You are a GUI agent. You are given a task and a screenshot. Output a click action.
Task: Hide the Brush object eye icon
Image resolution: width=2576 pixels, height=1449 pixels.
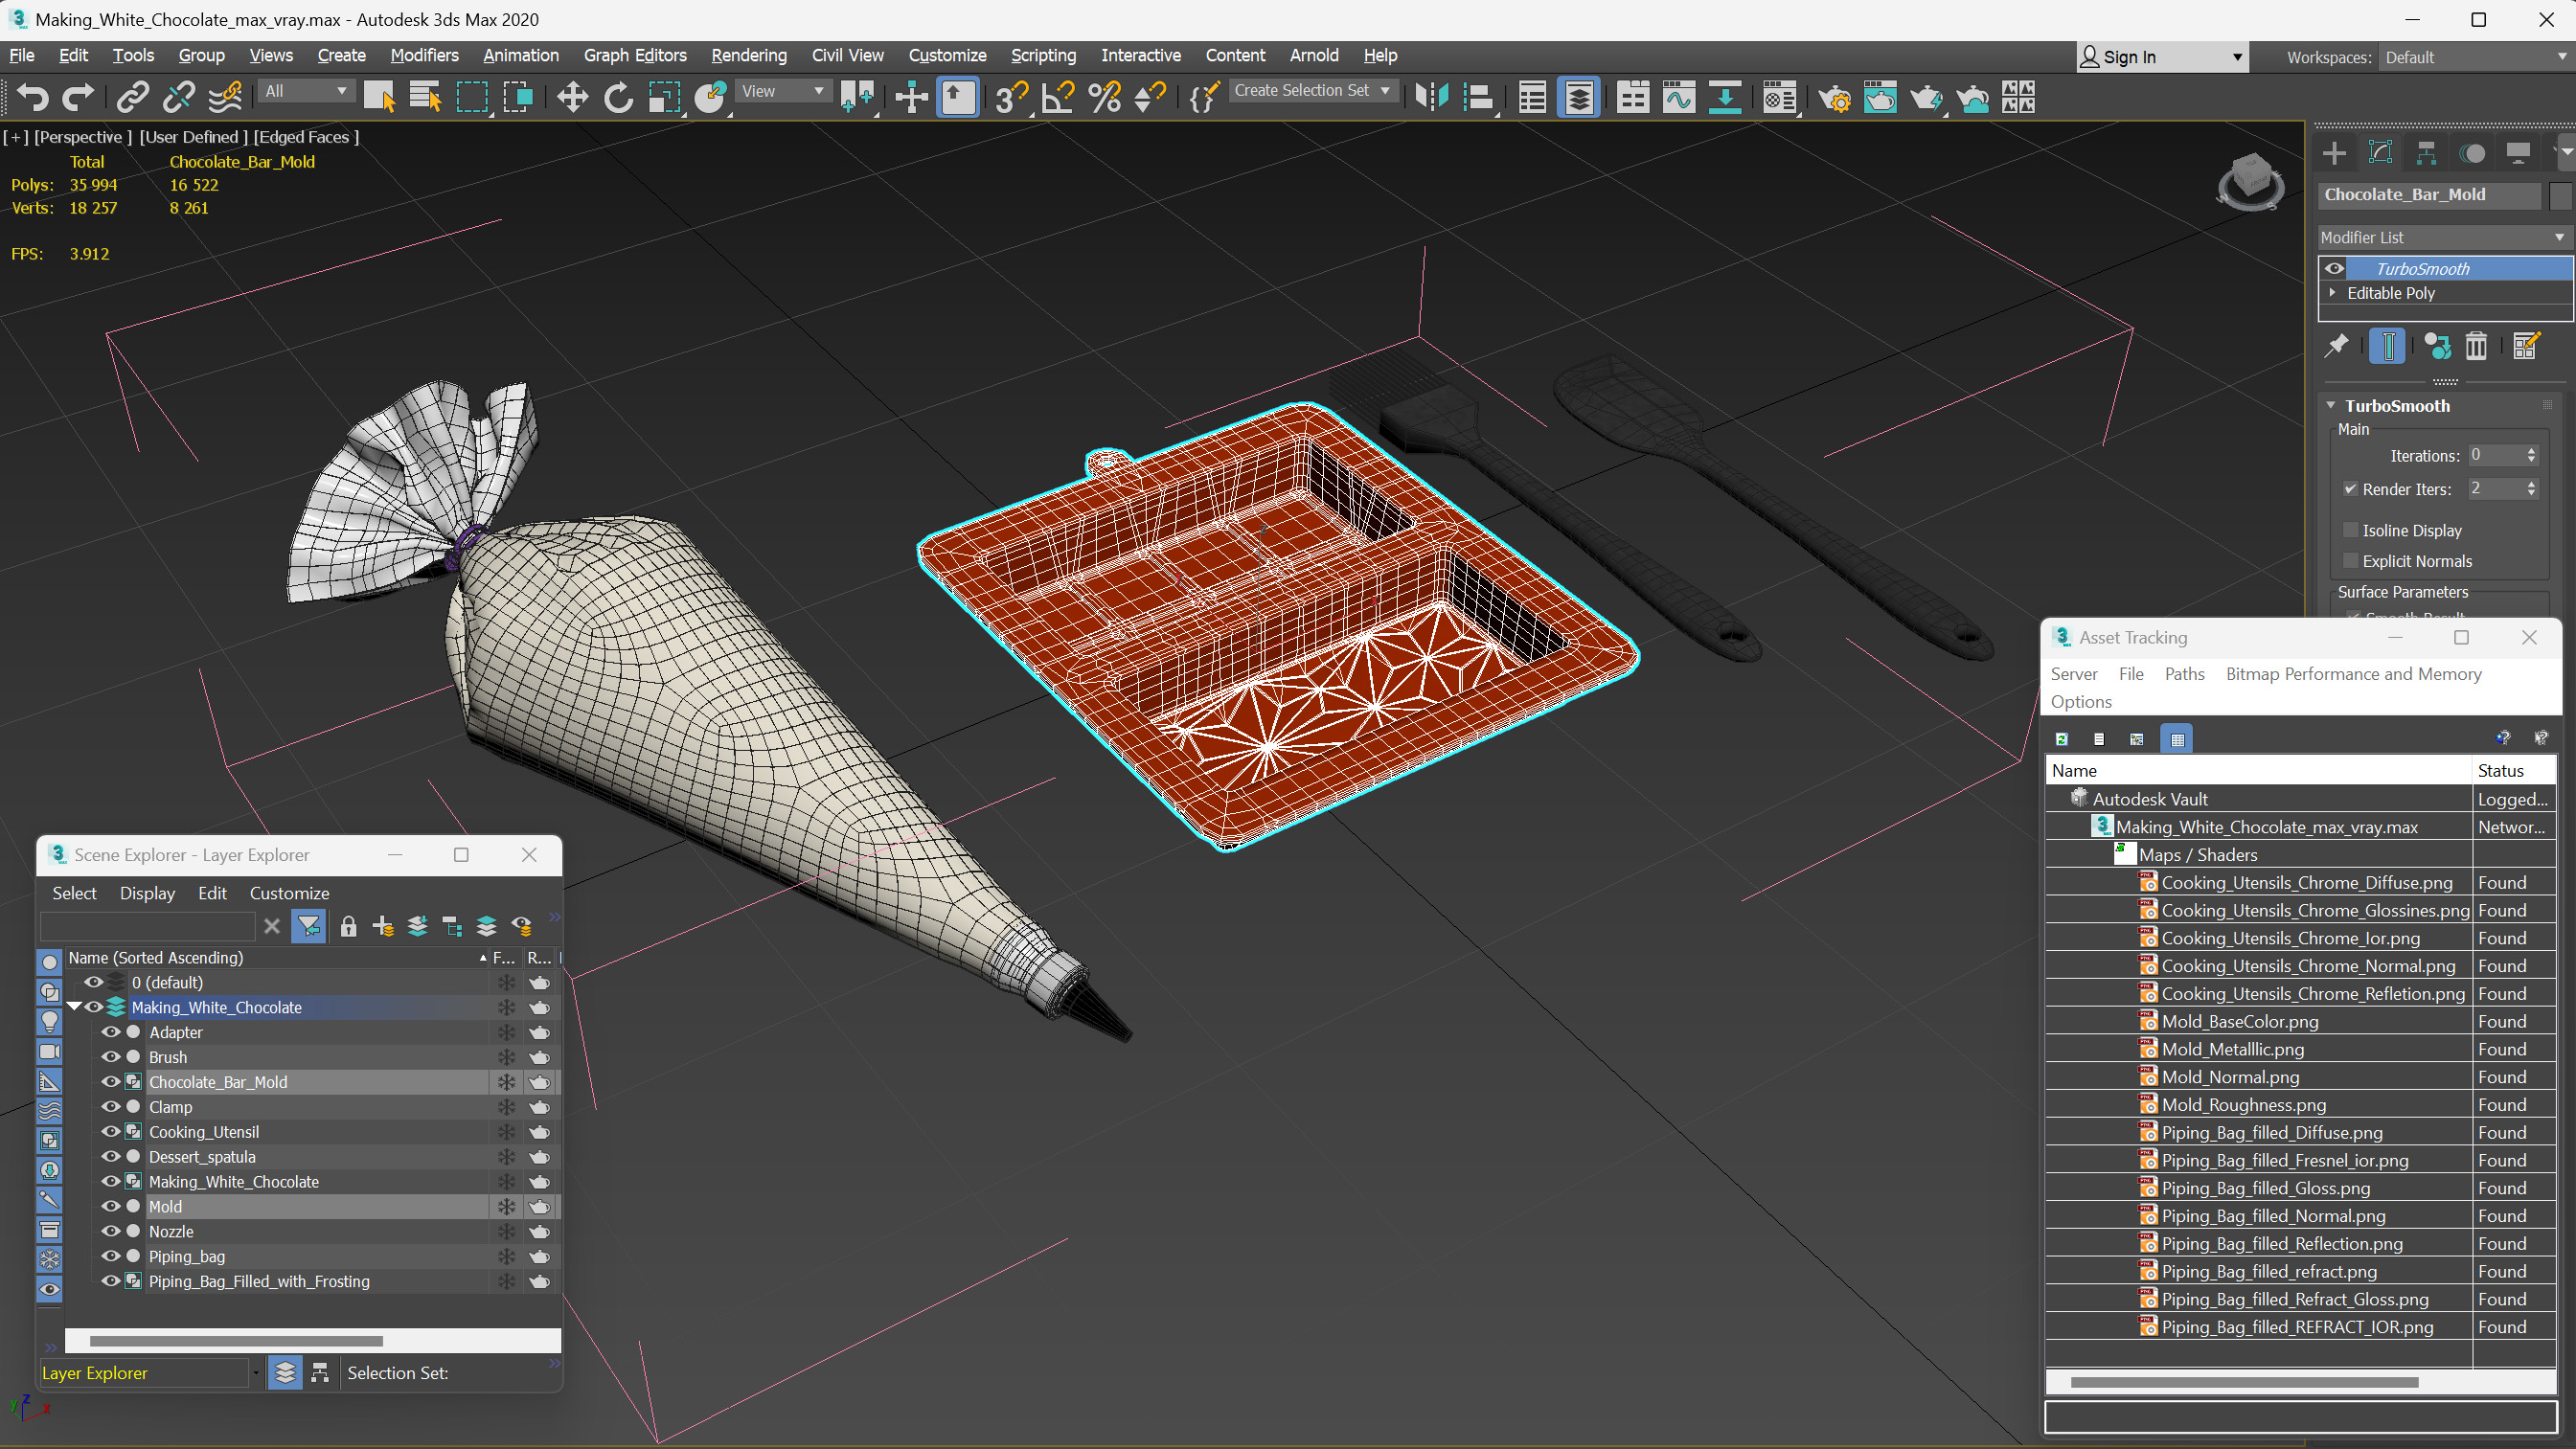(x=111, y=1057)
